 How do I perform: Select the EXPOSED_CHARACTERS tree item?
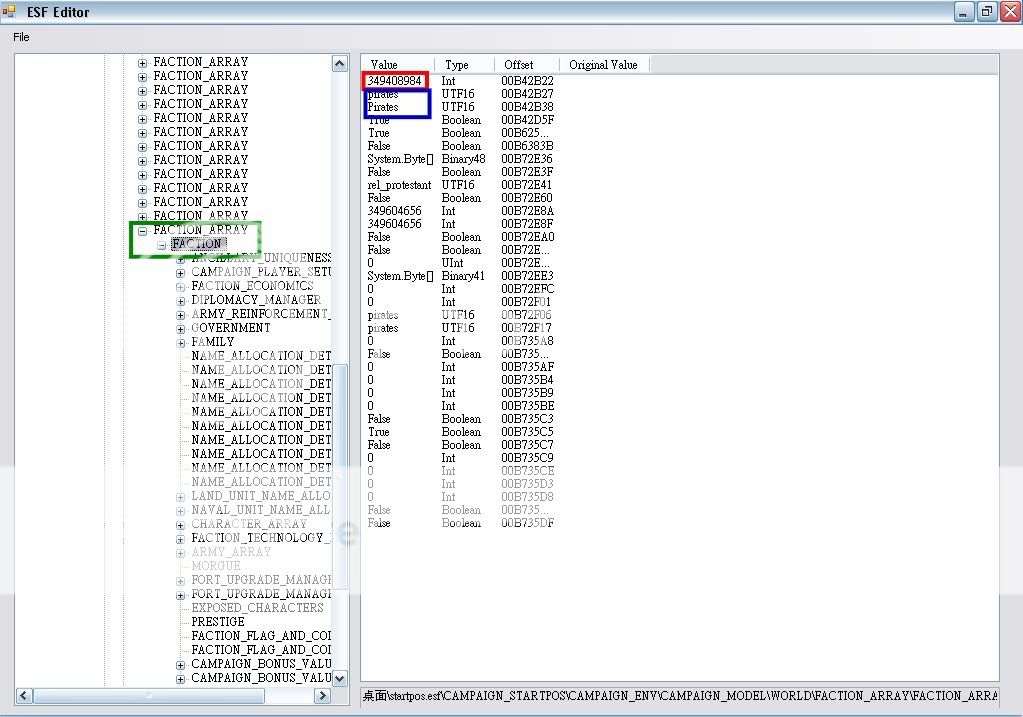(257, 608)
